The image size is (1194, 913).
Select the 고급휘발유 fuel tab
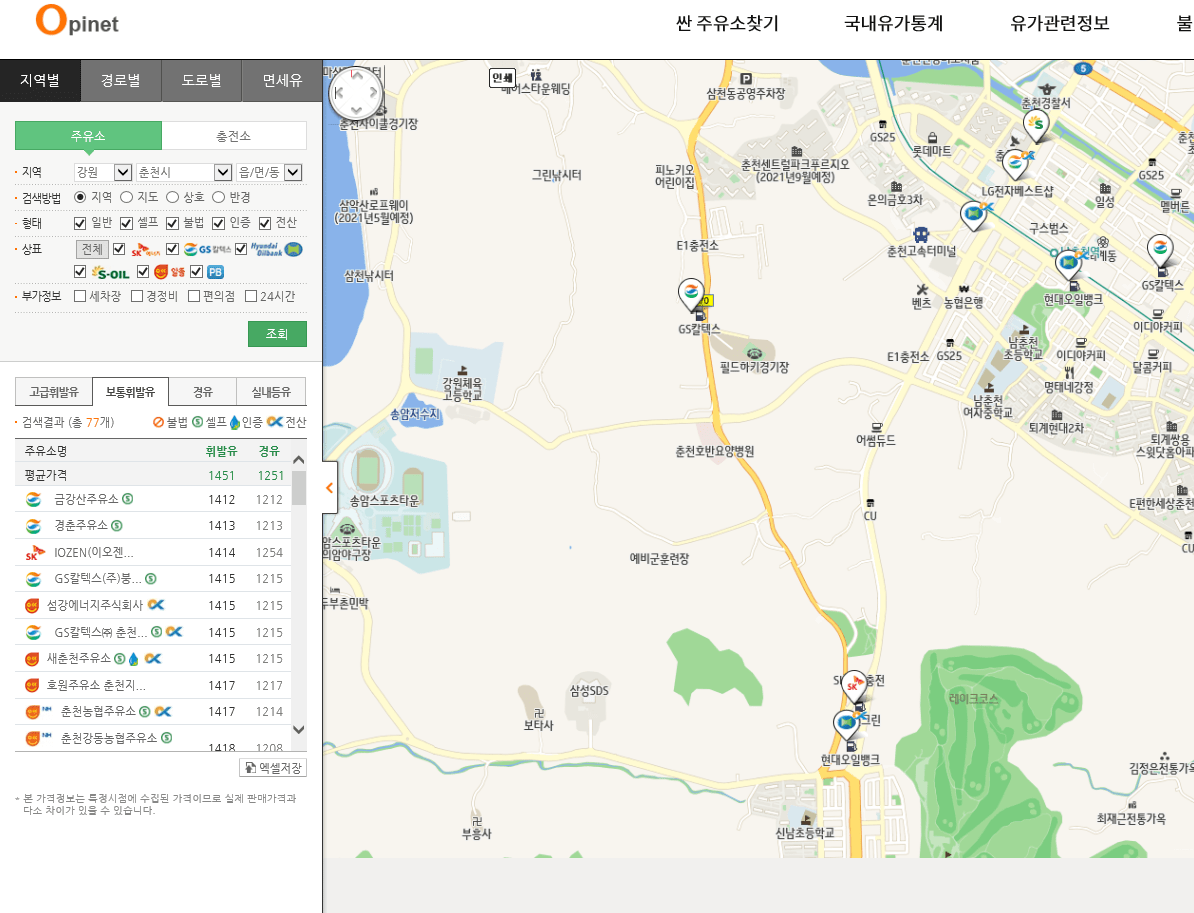[x=54, y=392]
